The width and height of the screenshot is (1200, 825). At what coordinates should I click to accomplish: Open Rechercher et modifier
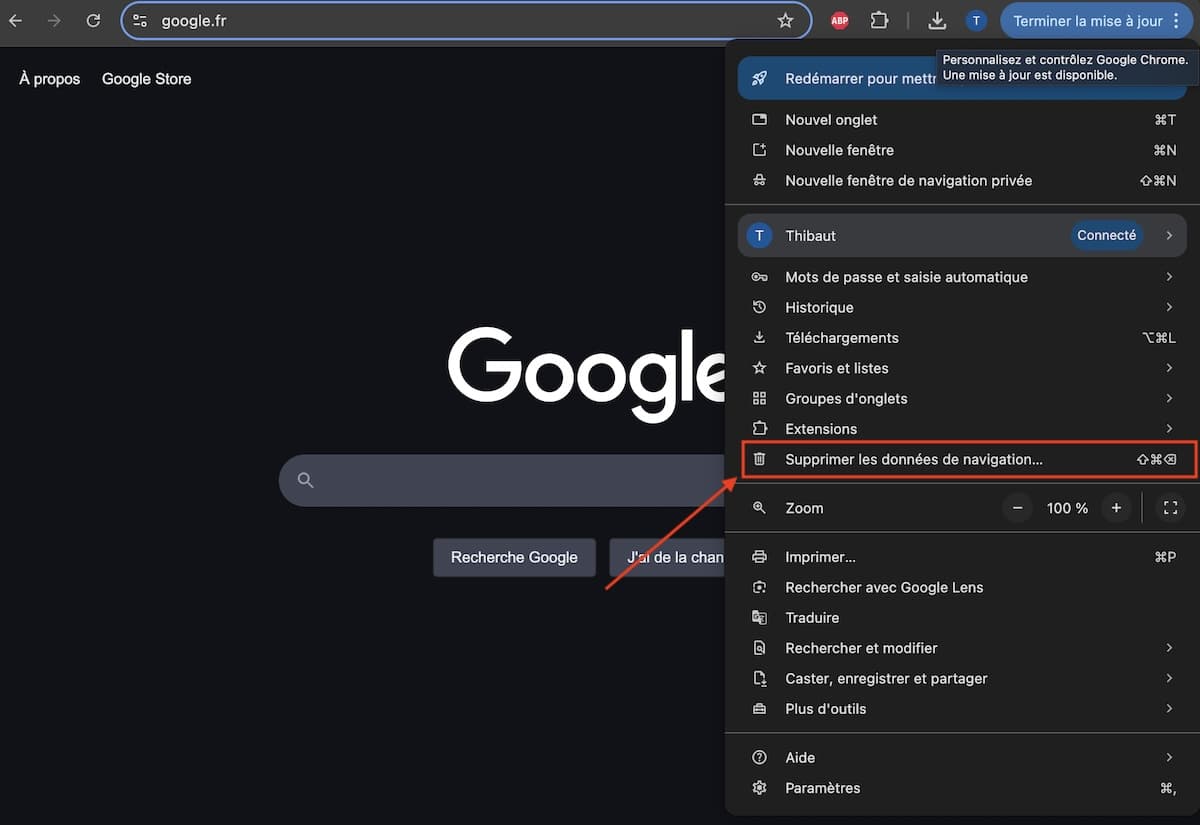961,648
